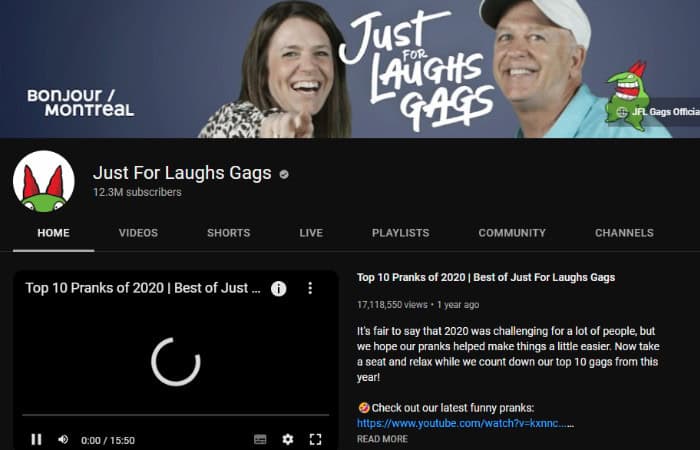Mute the video volume speaker icon
Screen dimensions: 700x450
point(63,439)
